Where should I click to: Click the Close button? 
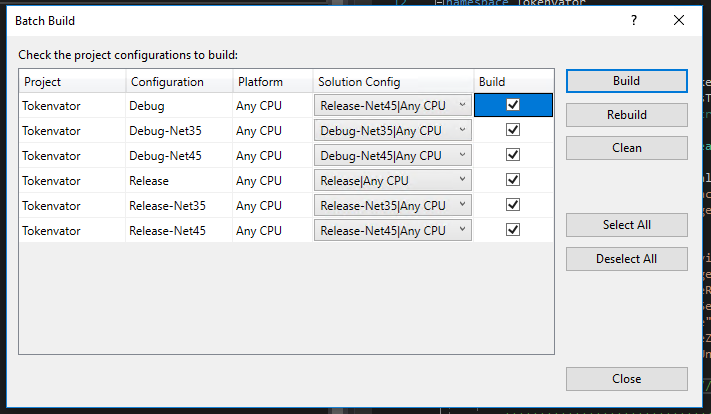[x=627, y=379]
